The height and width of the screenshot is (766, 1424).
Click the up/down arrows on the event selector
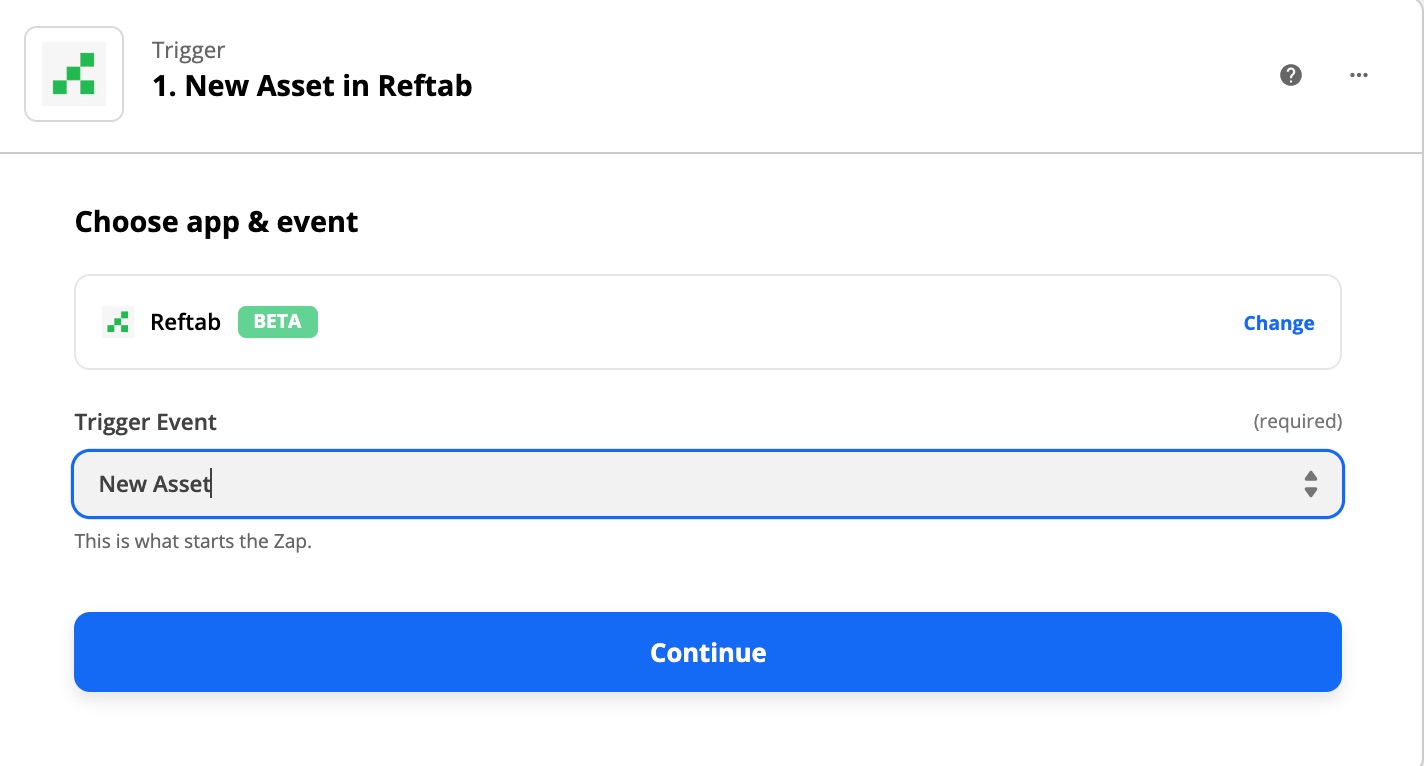click(1310, 484)
